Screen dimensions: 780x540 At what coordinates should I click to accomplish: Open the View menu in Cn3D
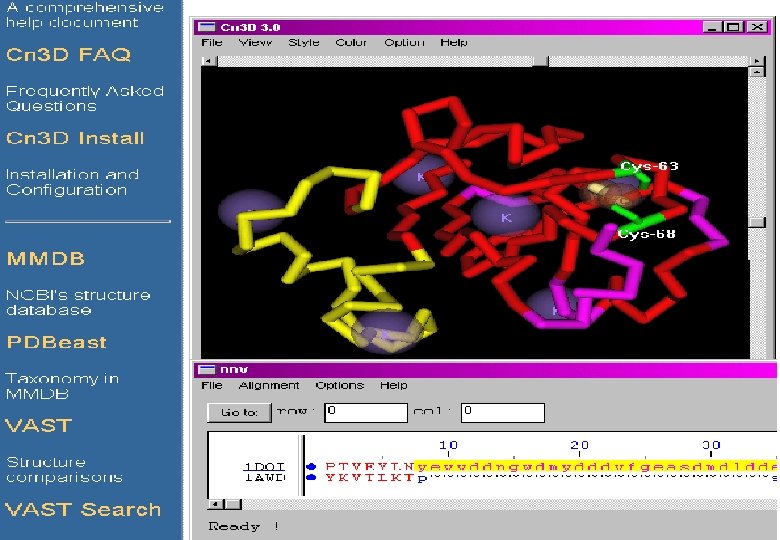point(255,43)
